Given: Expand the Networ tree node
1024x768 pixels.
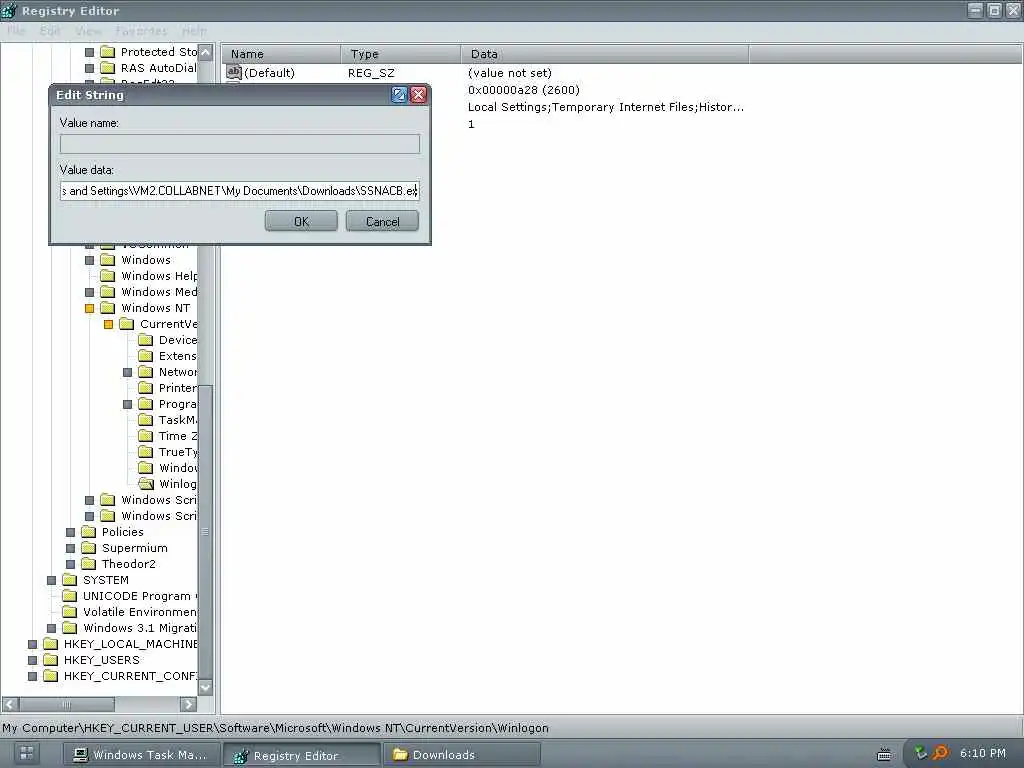Looking at the screenshot, I should [x=127, y=372].
